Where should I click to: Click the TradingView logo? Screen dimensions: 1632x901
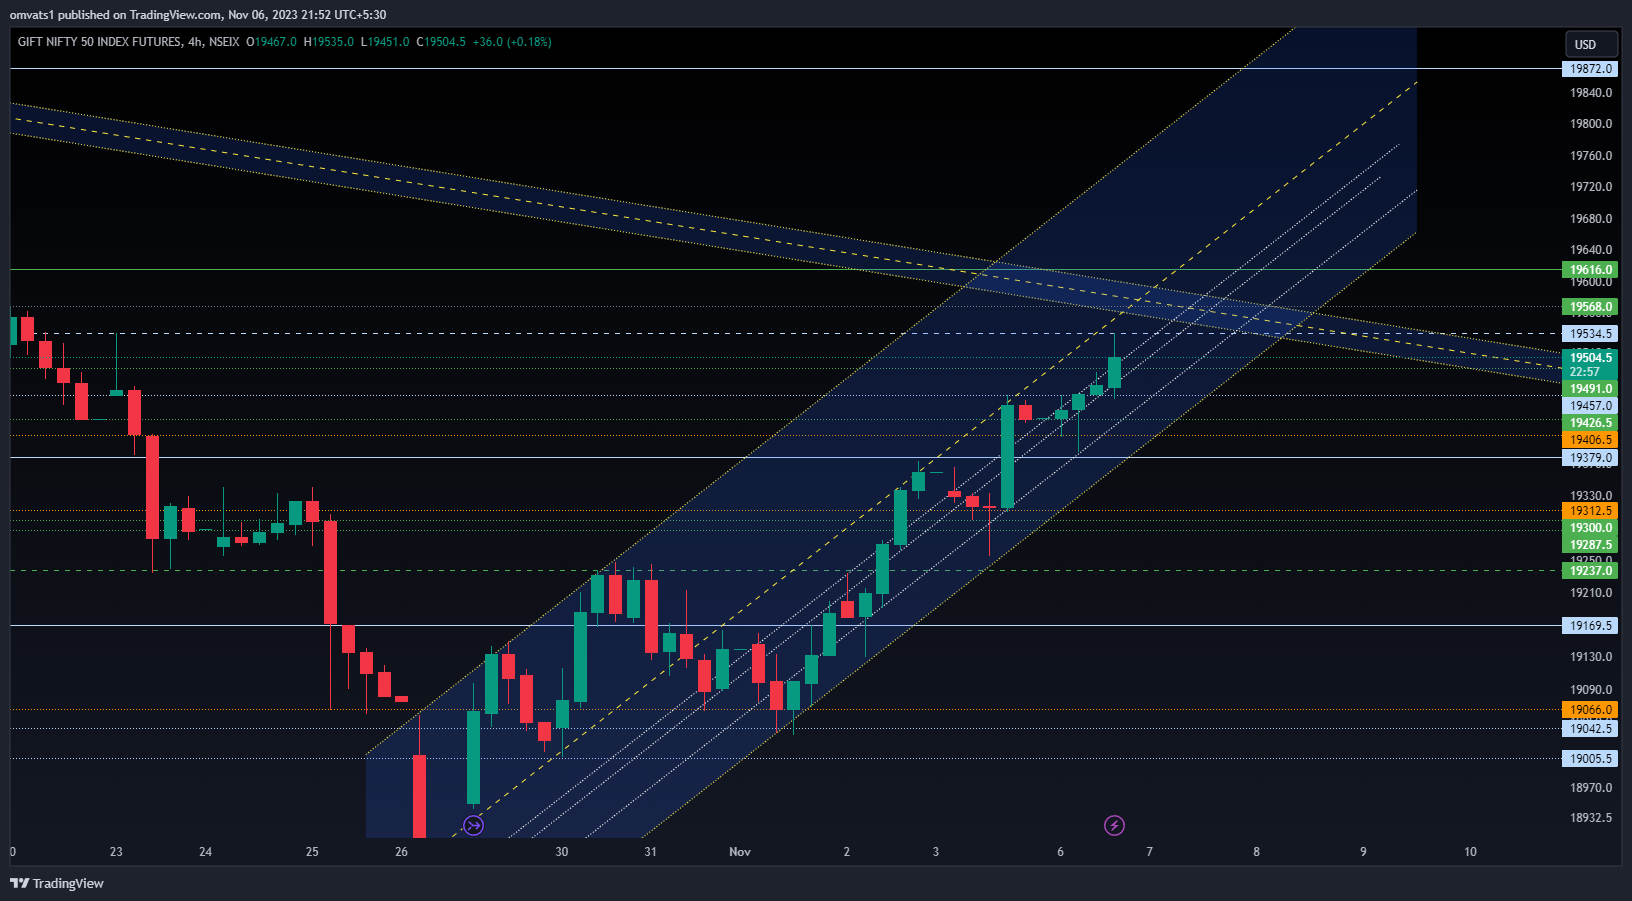tap(57, 883)
